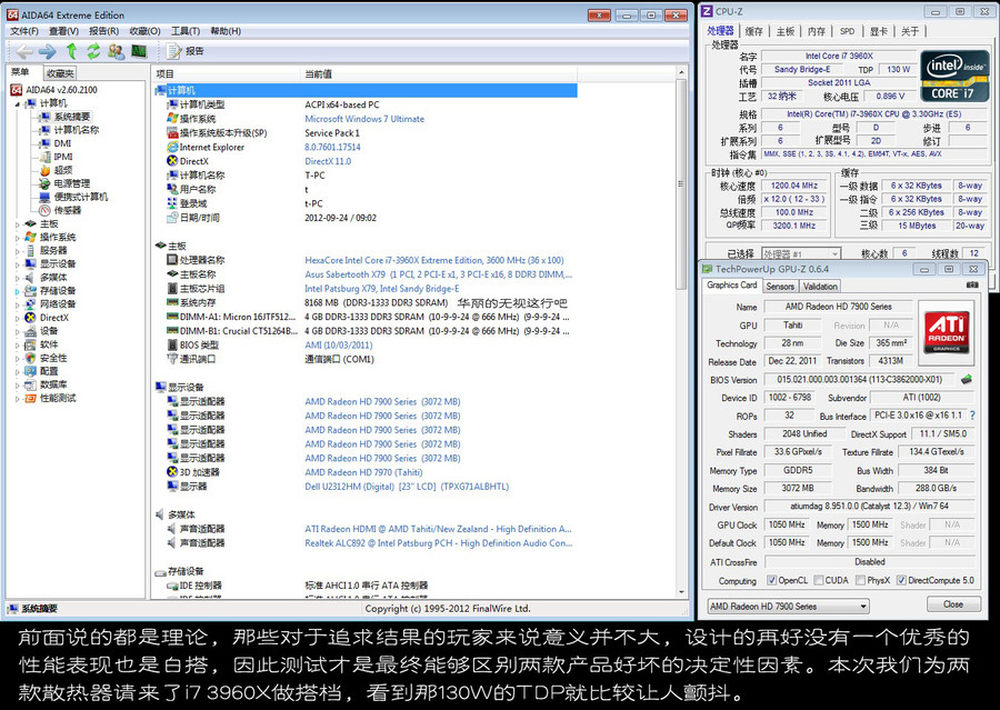
Task: Select DMI in the tree
Action: pyautogui.click(x=62, y=144)
